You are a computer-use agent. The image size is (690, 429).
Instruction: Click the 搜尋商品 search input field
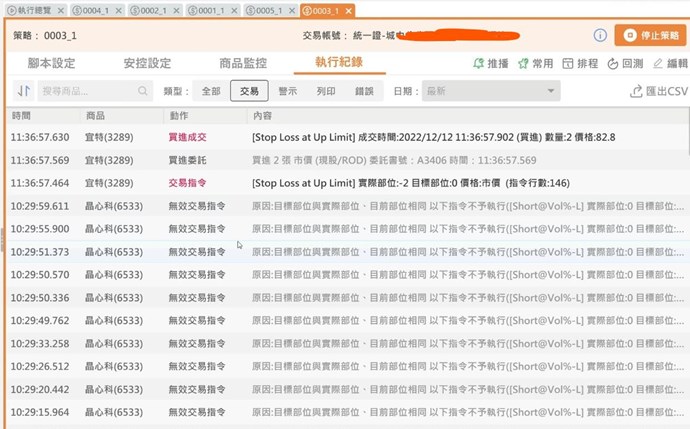pyautogui.click(x=92, y=91)
